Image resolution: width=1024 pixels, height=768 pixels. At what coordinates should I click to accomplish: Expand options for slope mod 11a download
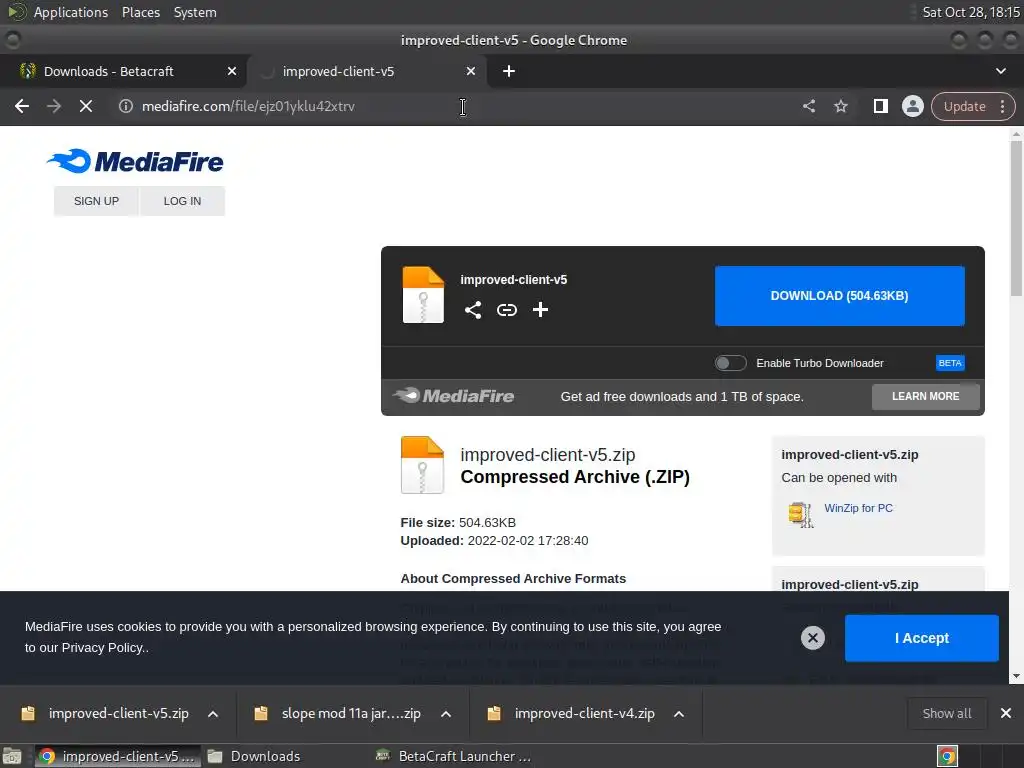(x=446, y=714)
